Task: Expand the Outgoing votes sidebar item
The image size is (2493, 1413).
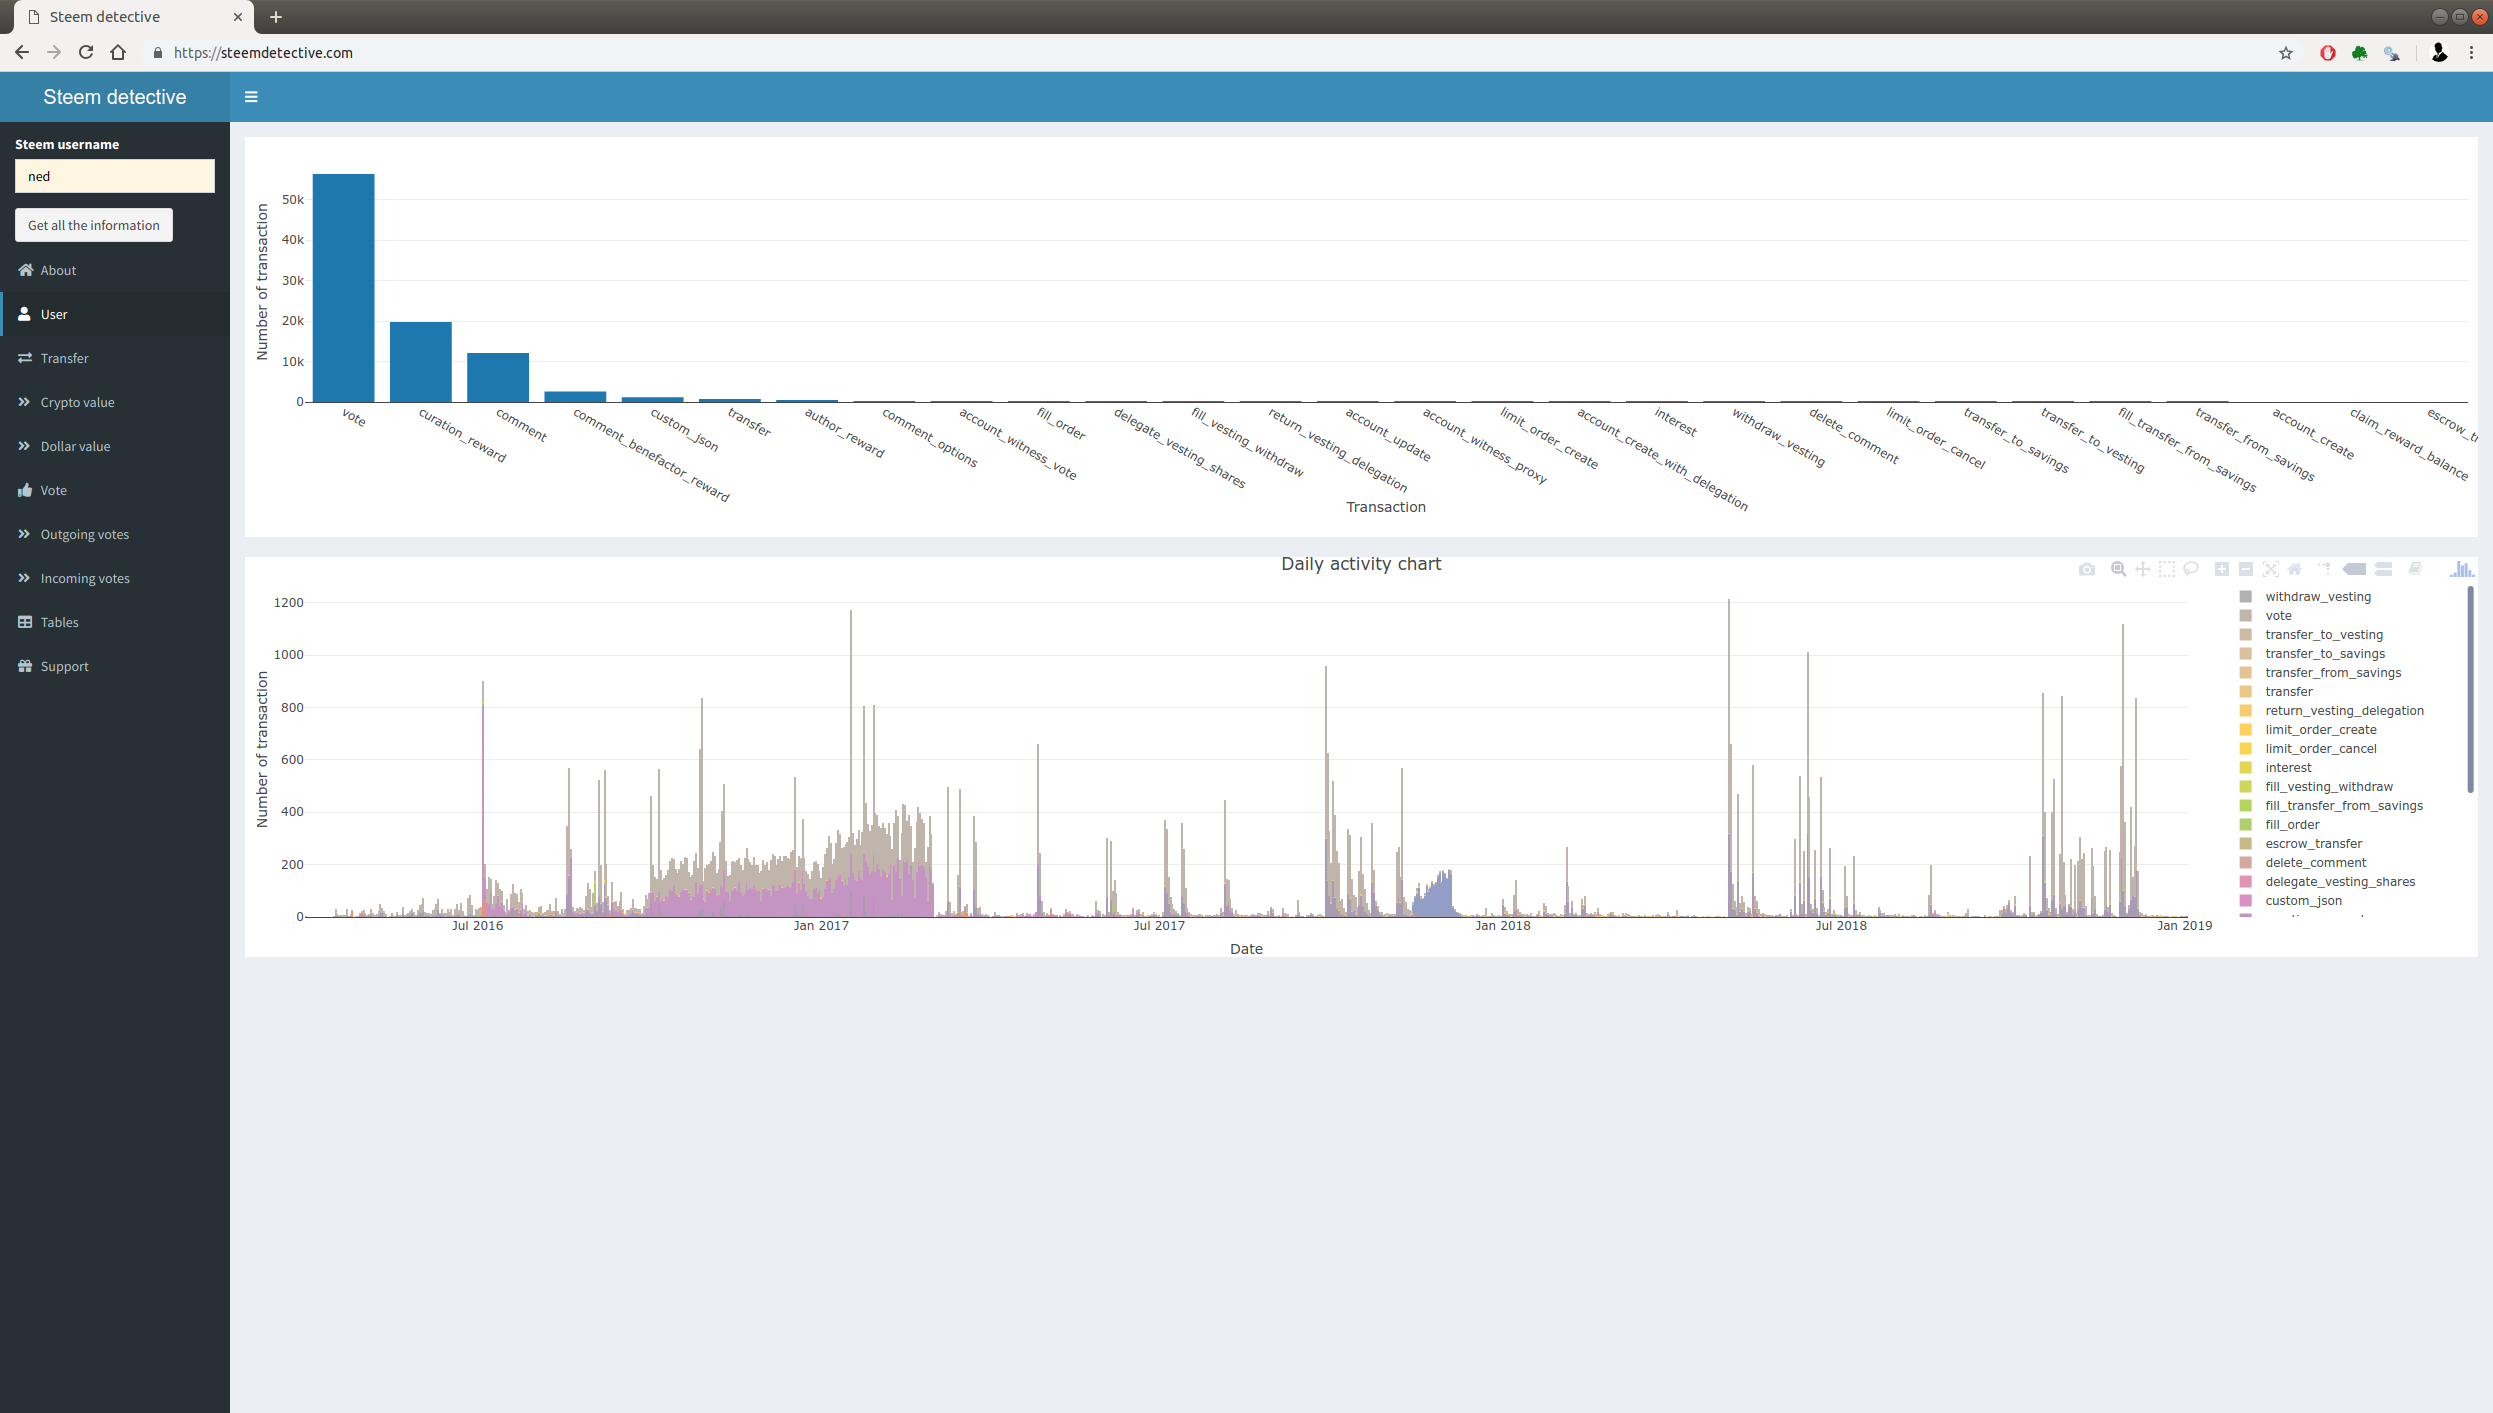Action: click(84, 535)
